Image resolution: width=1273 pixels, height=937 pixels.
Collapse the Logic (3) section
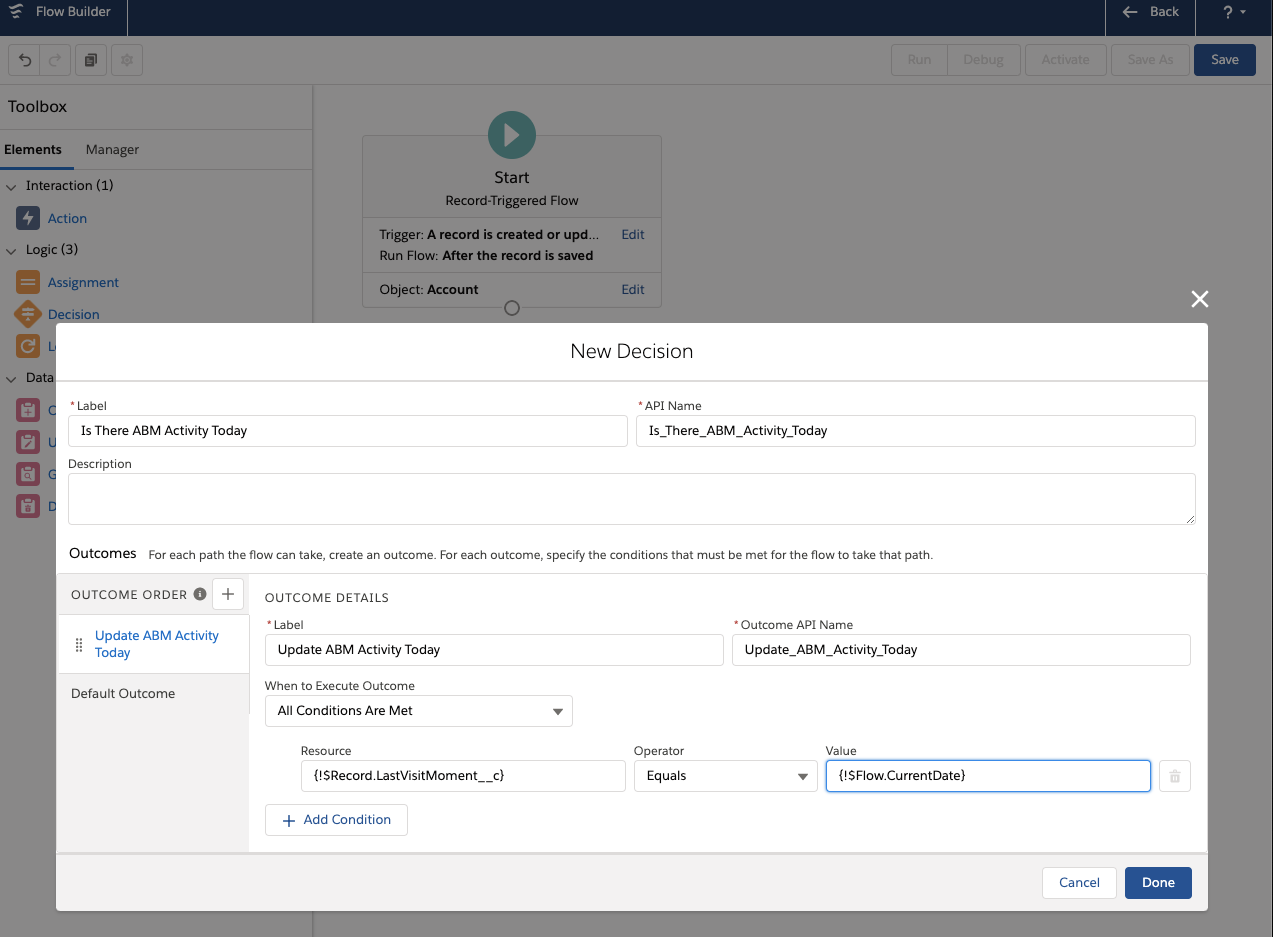12,250
